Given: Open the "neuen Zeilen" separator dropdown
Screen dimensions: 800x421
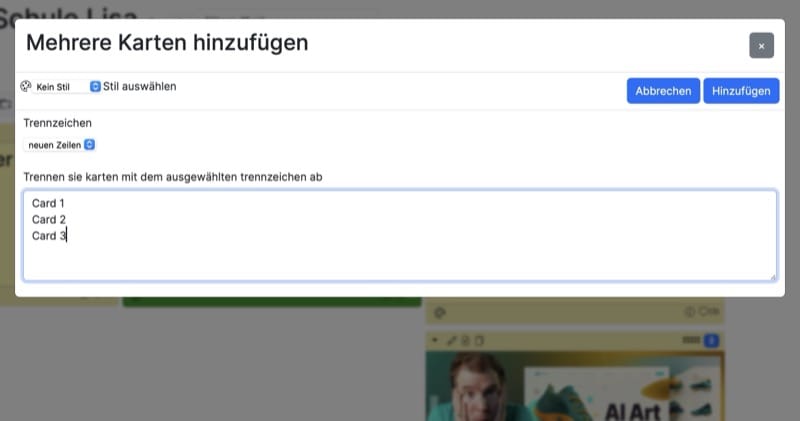Looking at the screenshot, I should (x=60, y=145).
